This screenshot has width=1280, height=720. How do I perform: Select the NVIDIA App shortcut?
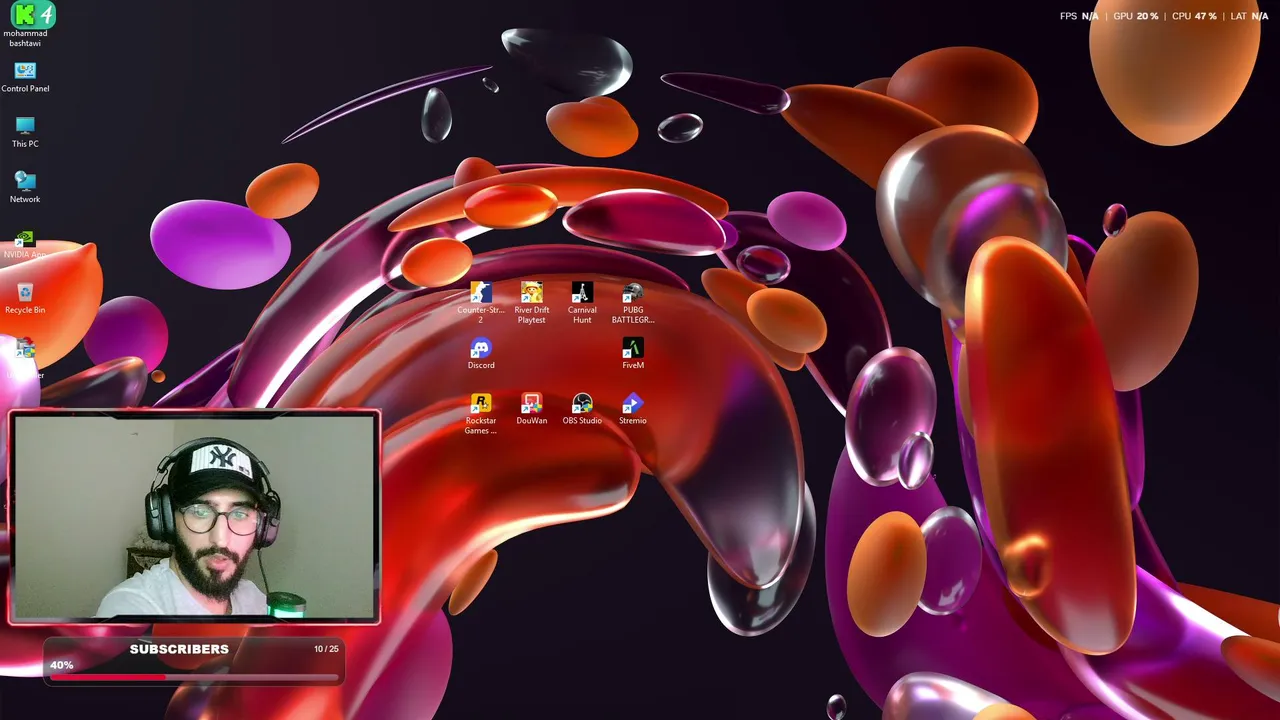coord(25,244)
